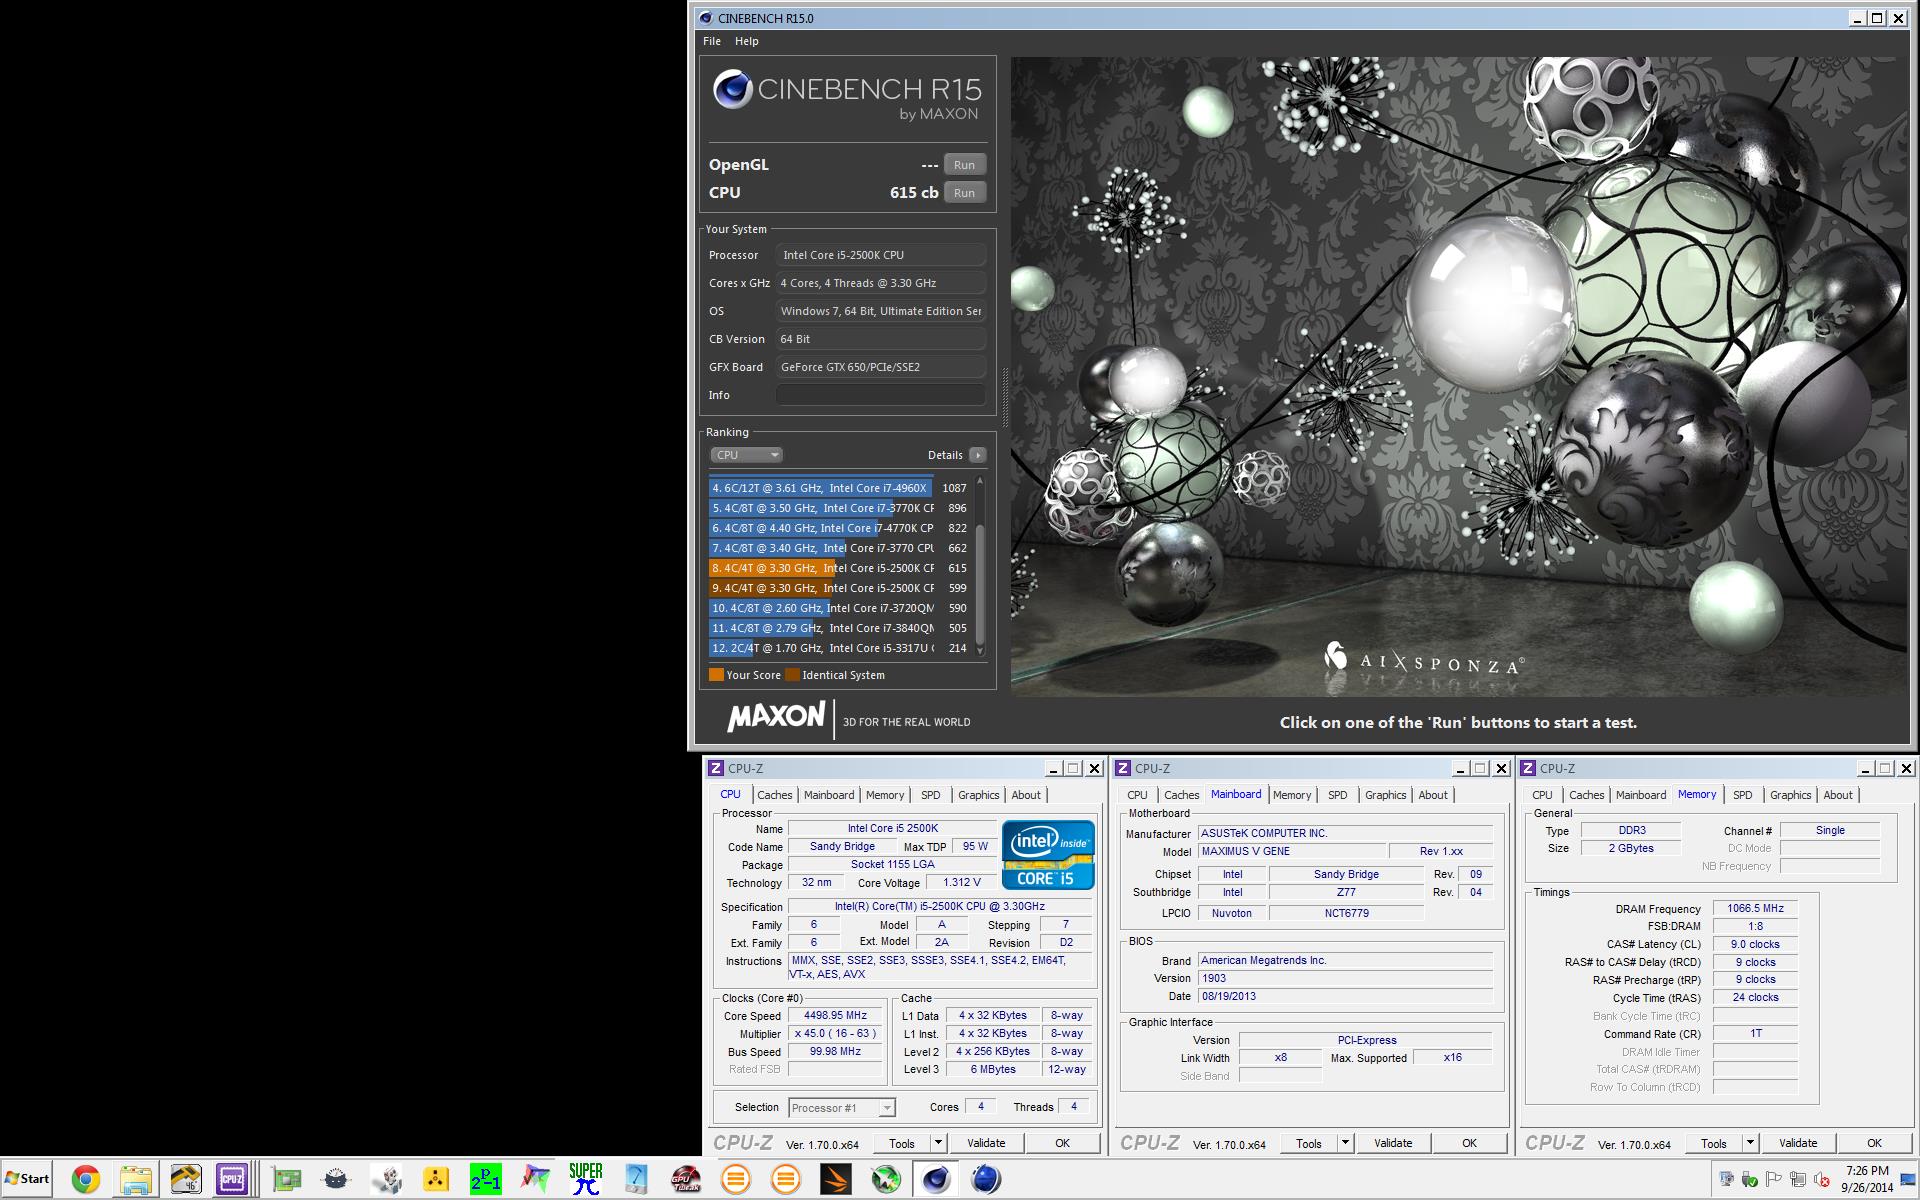The image size is (1920, 1200).
Task: Click Validate in CPU-Z Memory-tab window
Action: pyautogui.click(x=1798, y=1143)
